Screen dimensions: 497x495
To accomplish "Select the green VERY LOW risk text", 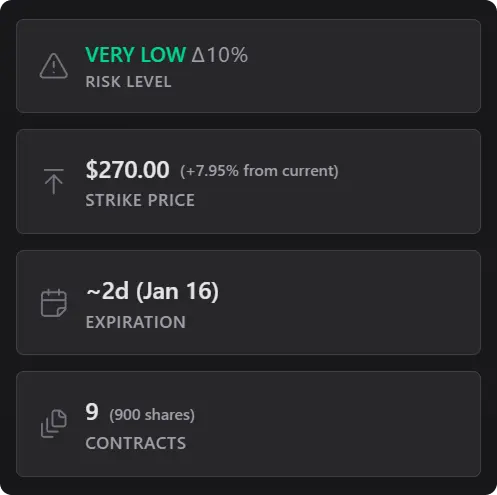I will tap(135, 54).
